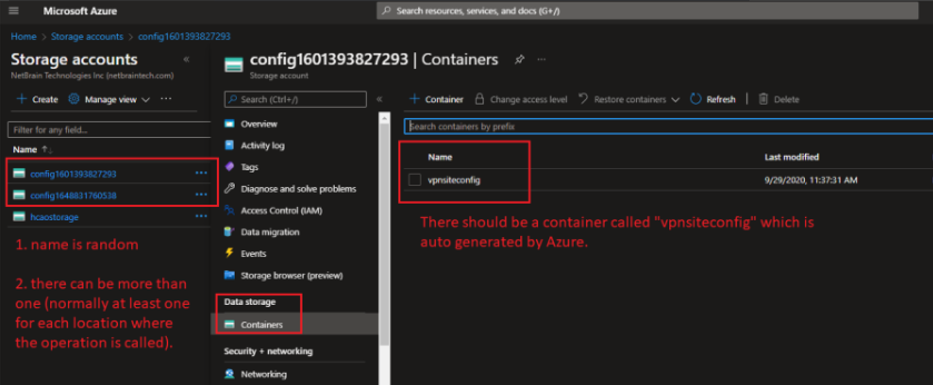Click the 9/29/2020, 11:37:31 AM cell
933x385 pixels.
click(811, 180)
